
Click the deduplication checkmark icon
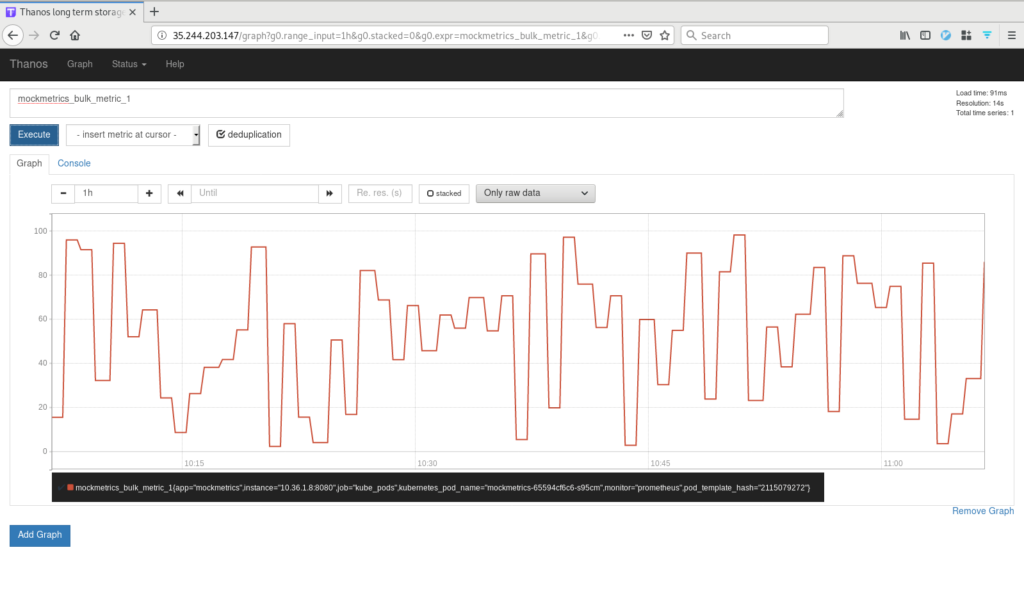coord(222,134)
